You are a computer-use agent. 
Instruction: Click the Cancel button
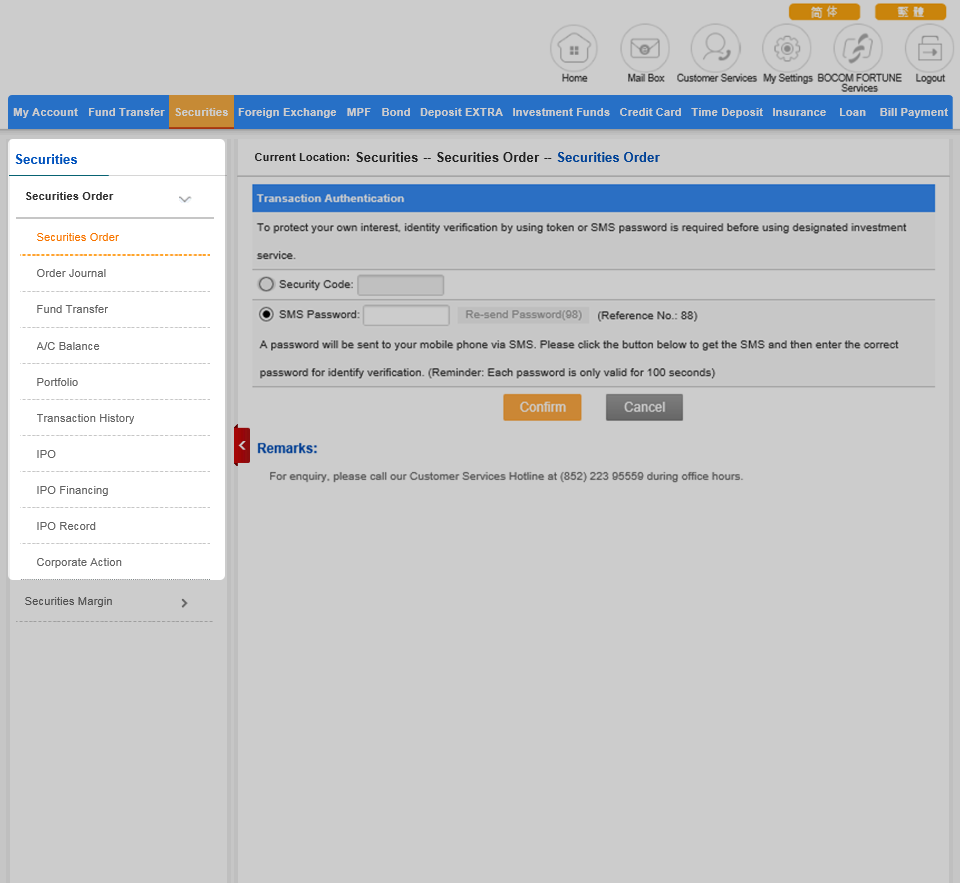644,407
